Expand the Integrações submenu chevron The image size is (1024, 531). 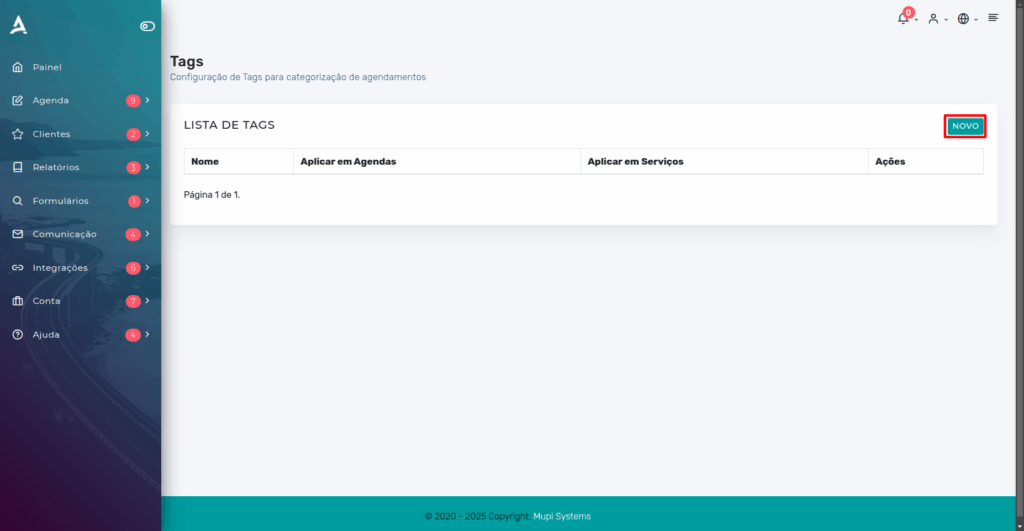(148, 267)
